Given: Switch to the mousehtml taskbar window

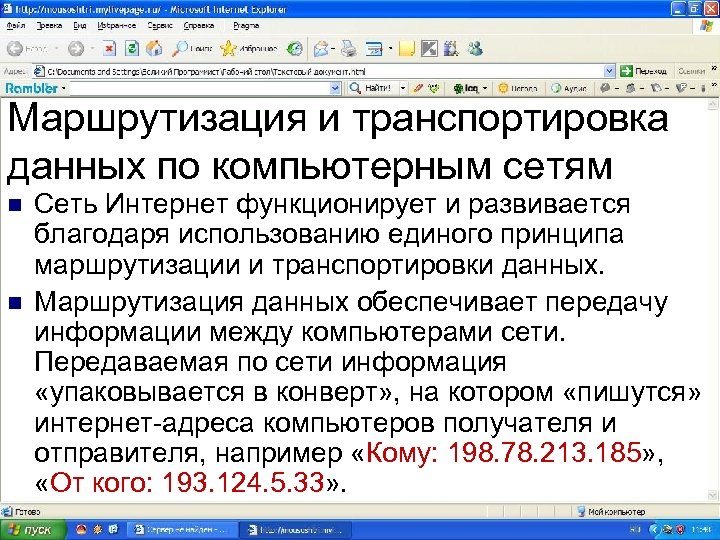Looking at the screenshot, I should click(x=296, y=530).
